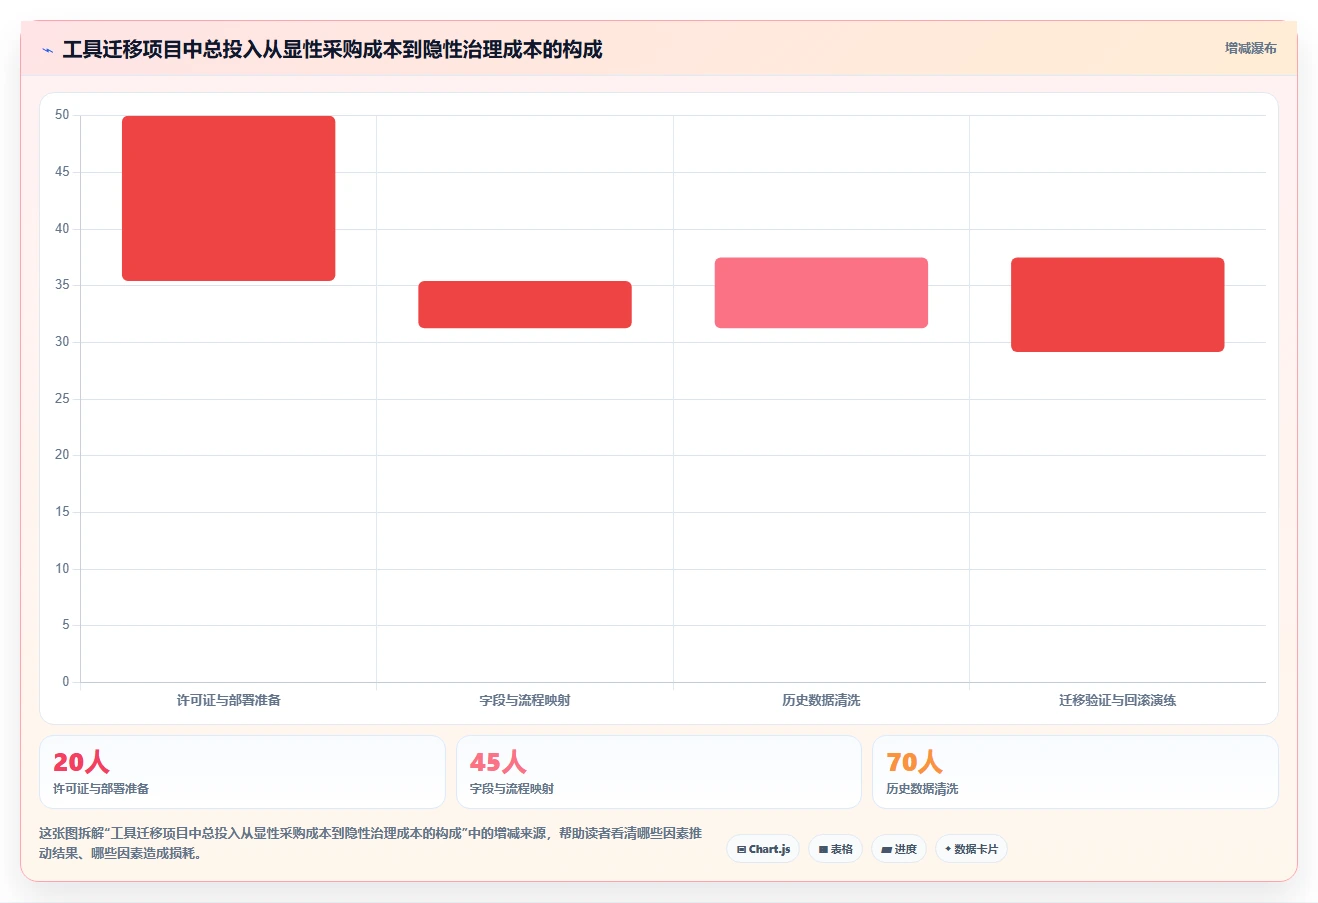
Task: Click y-axis value 35
Action: click(63, 285)
